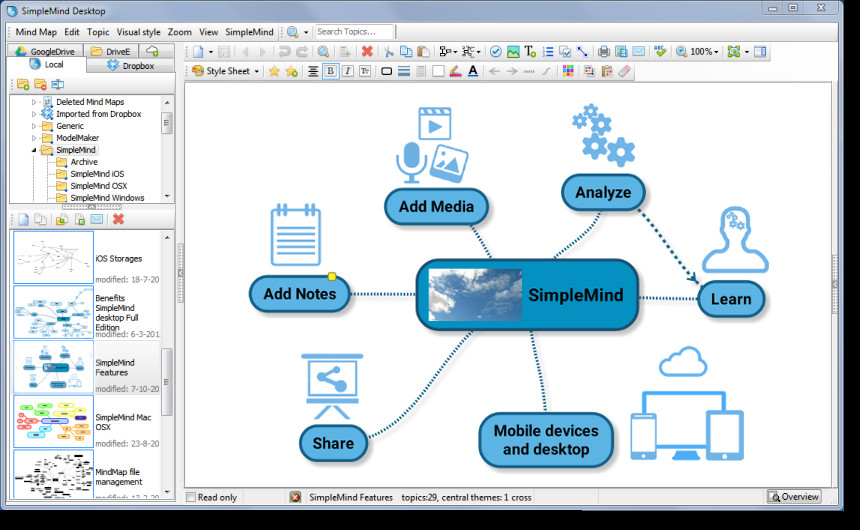Image resolution: width=860 pixels, height=530 pixels.
Task: Click the remove folder icon in Local panel
Action: click(40, 84)
